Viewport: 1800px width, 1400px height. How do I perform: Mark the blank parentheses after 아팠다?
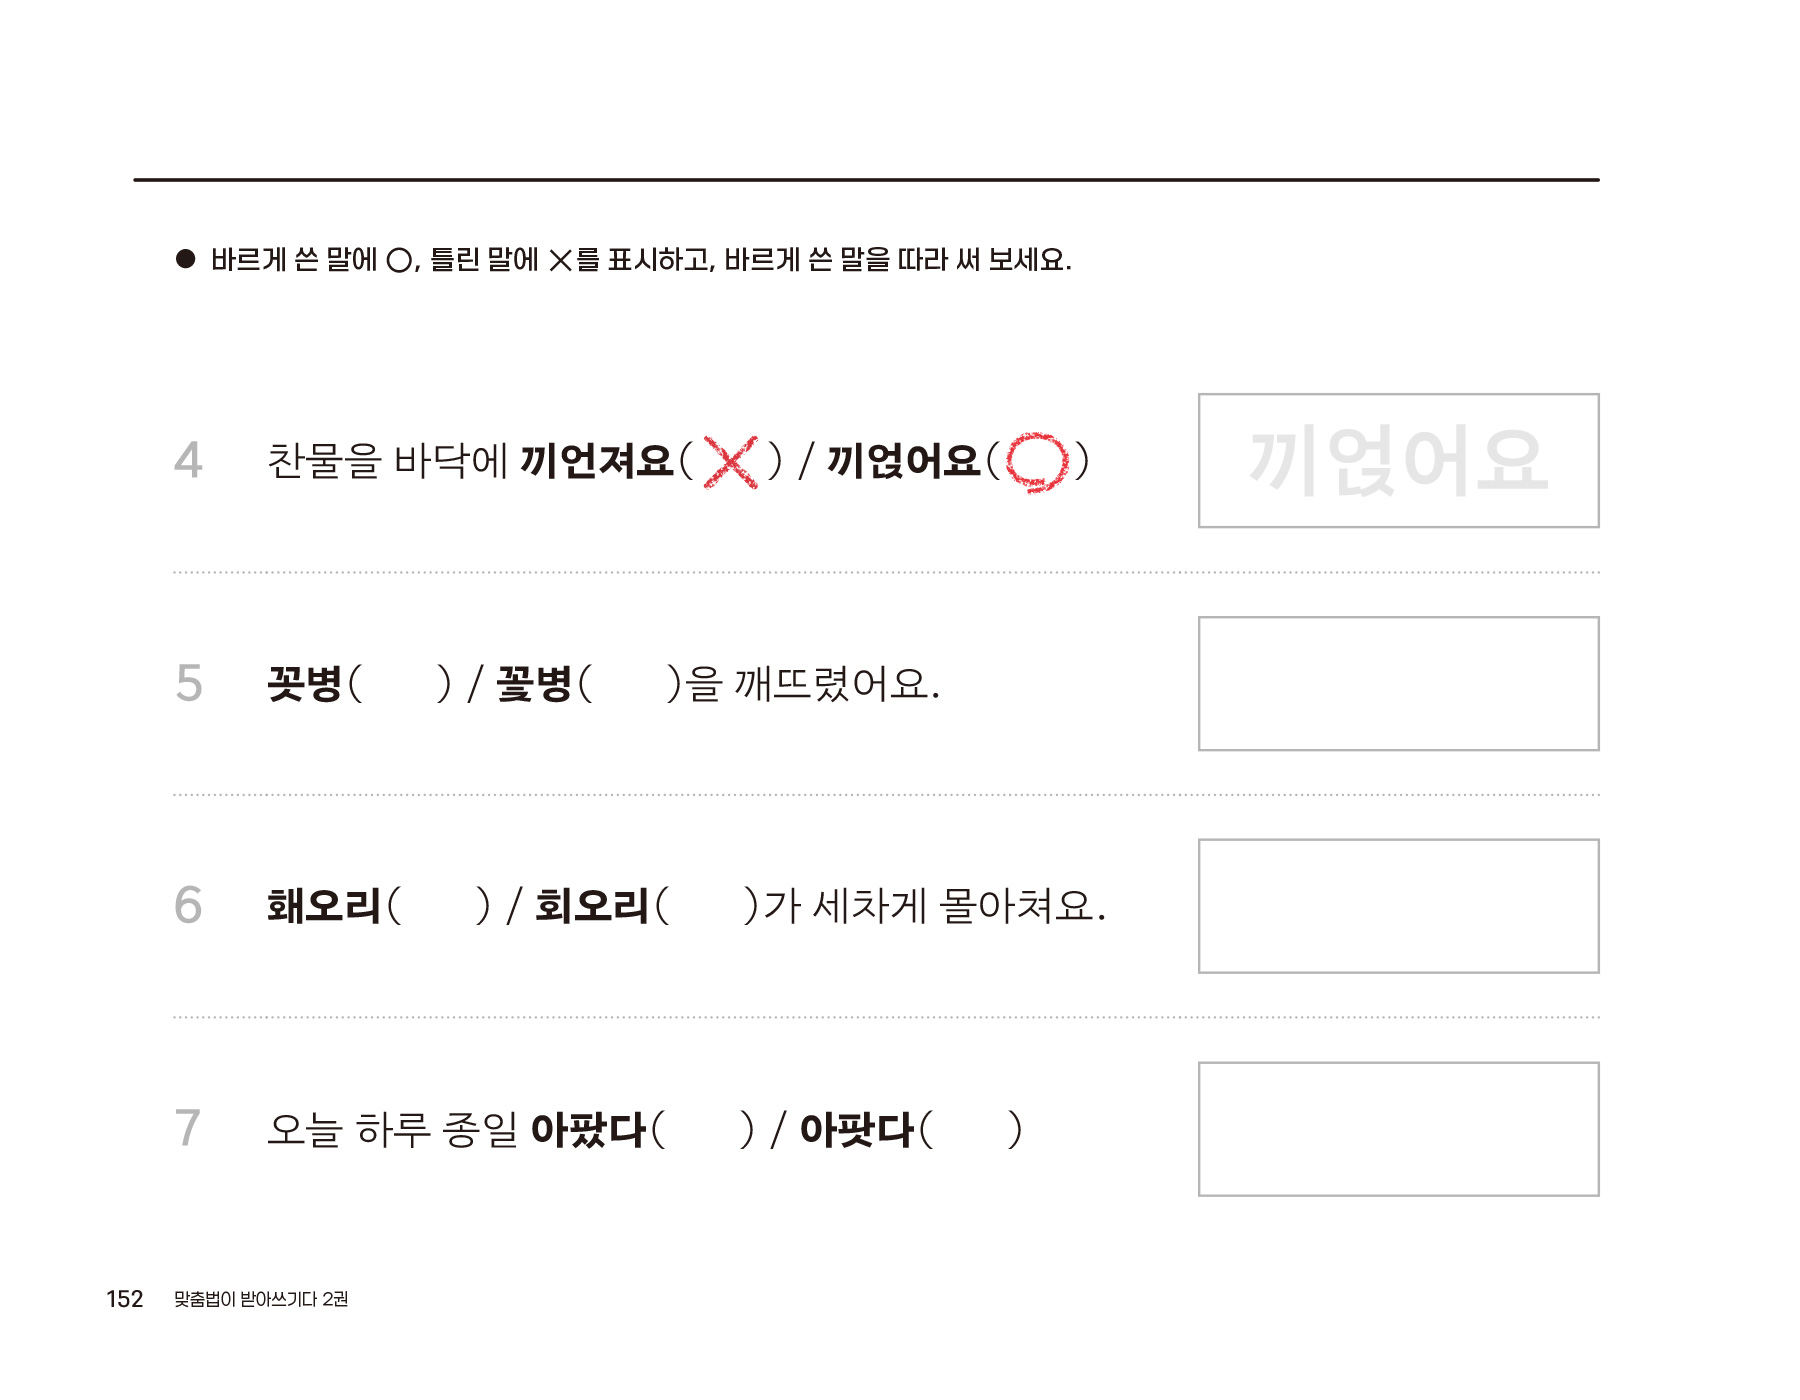[x=702, y=1130]
